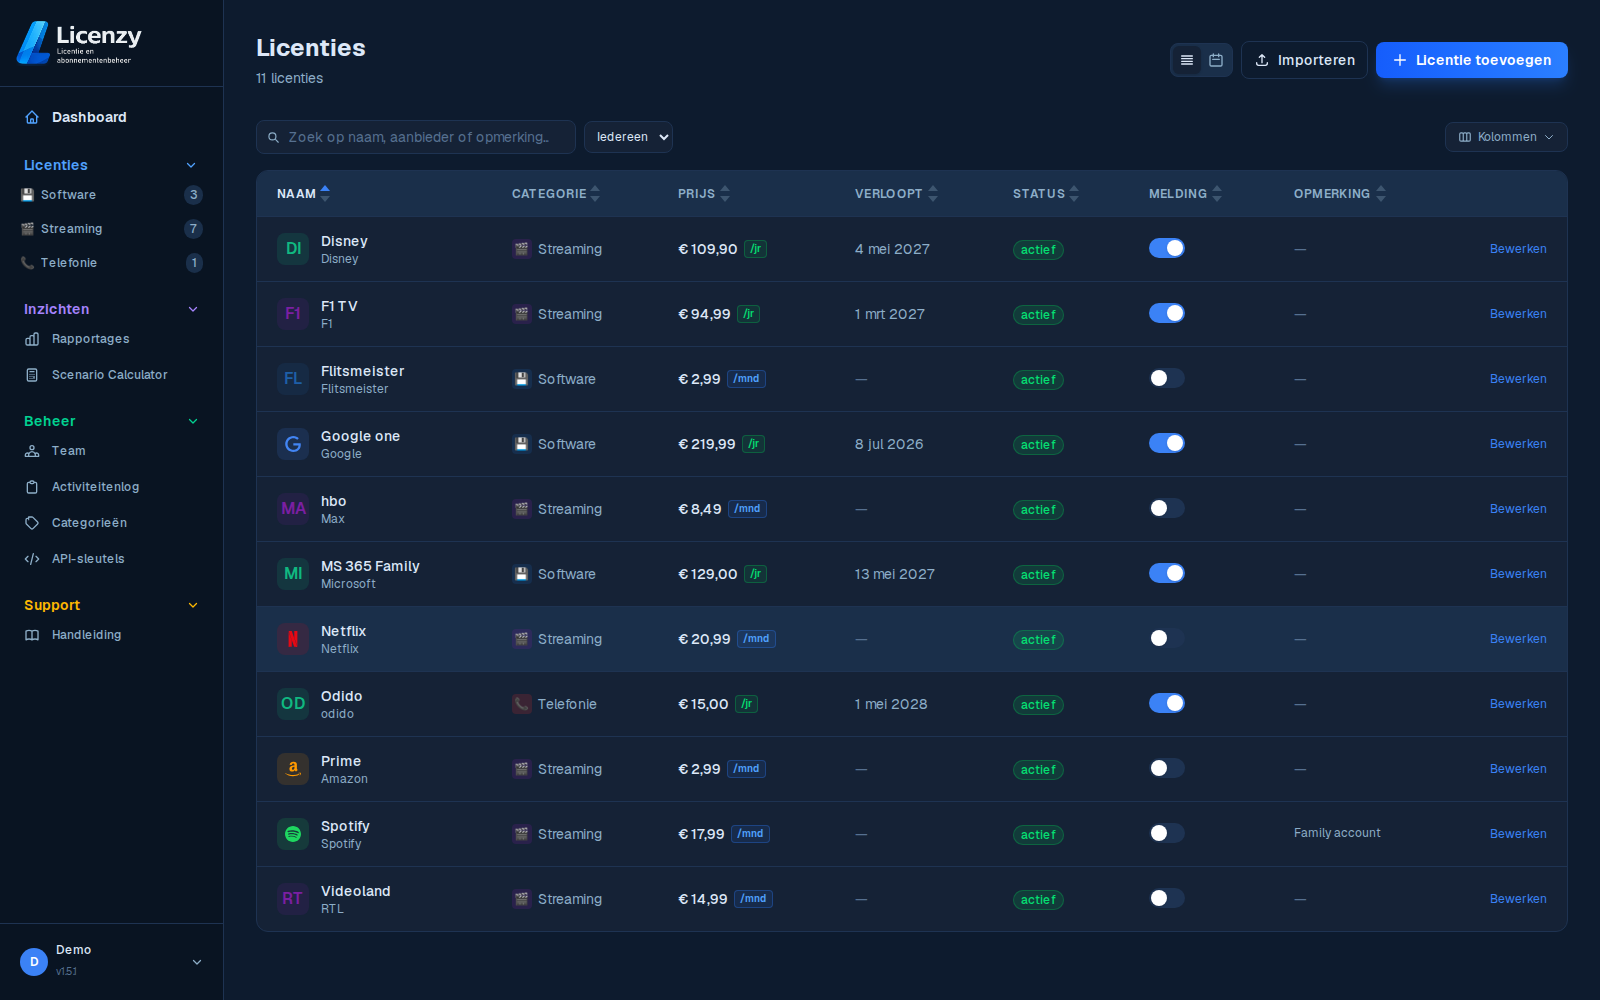The height and width of the screenshot is (1000, 1600).
Task: Click the Scenario Calculator icon
Action: click(32, 375)
